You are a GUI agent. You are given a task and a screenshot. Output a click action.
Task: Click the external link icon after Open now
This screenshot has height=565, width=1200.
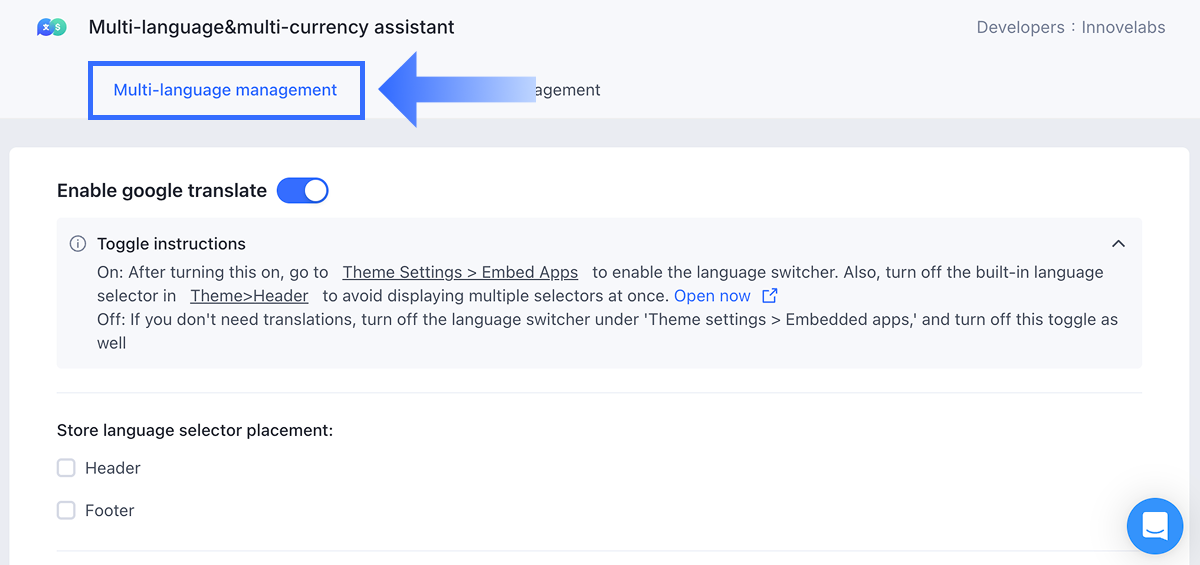point(769,296)
